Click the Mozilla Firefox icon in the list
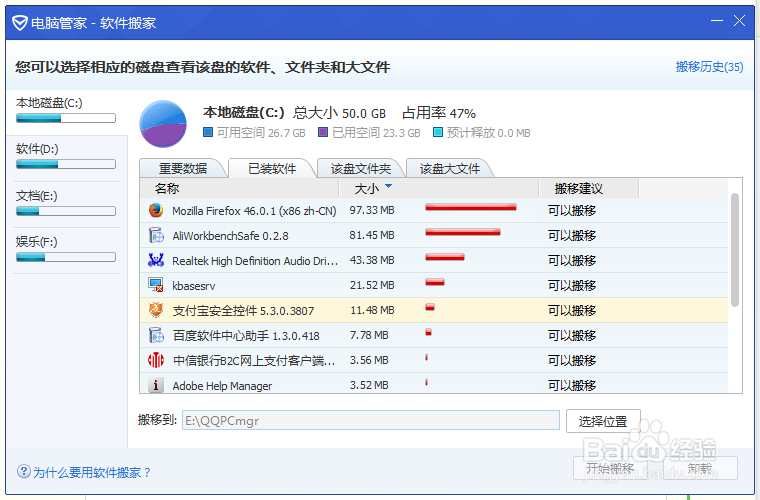760x500 pixels. (156, 210)
